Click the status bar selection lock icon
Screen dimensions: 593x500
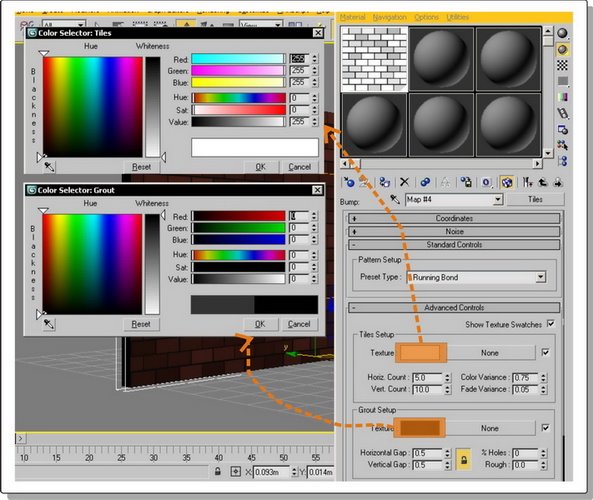217,471
